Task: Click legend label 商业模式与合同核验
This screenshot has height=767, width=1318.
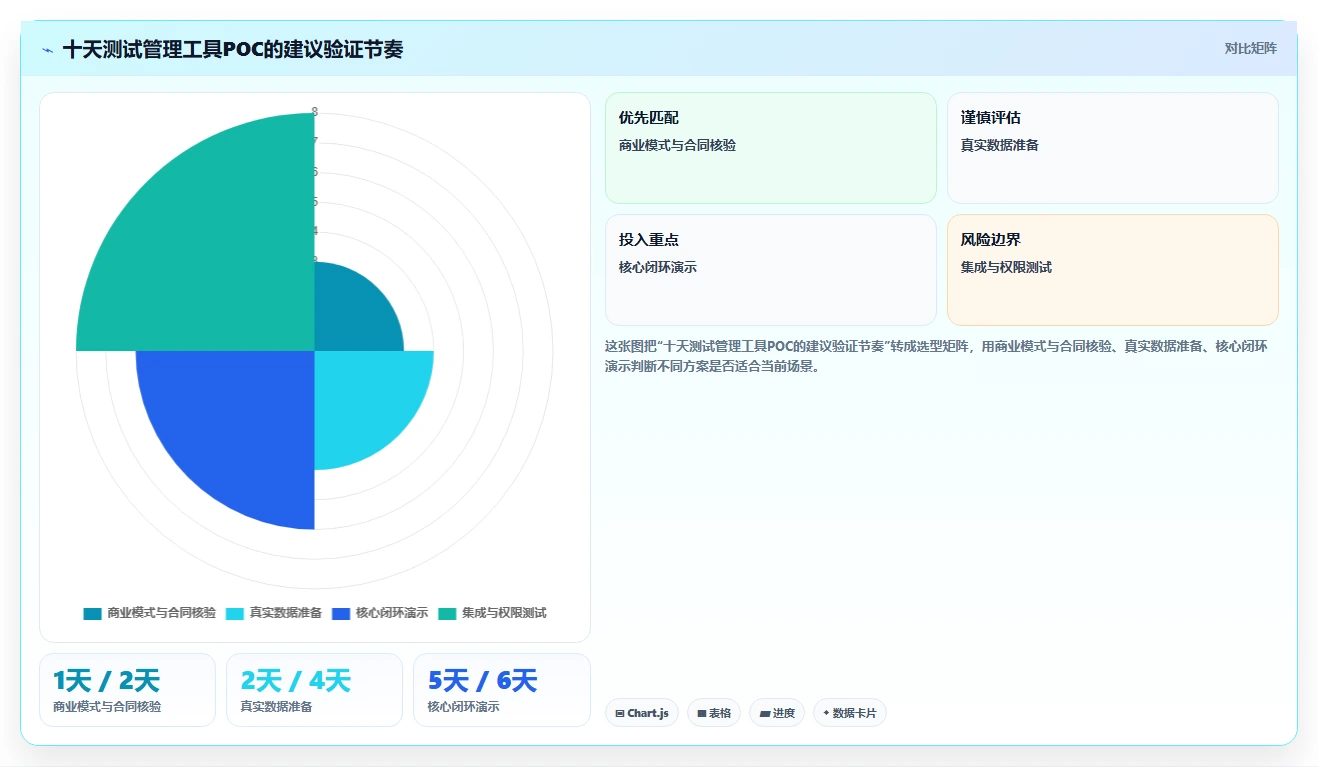Action: (161, 613)
